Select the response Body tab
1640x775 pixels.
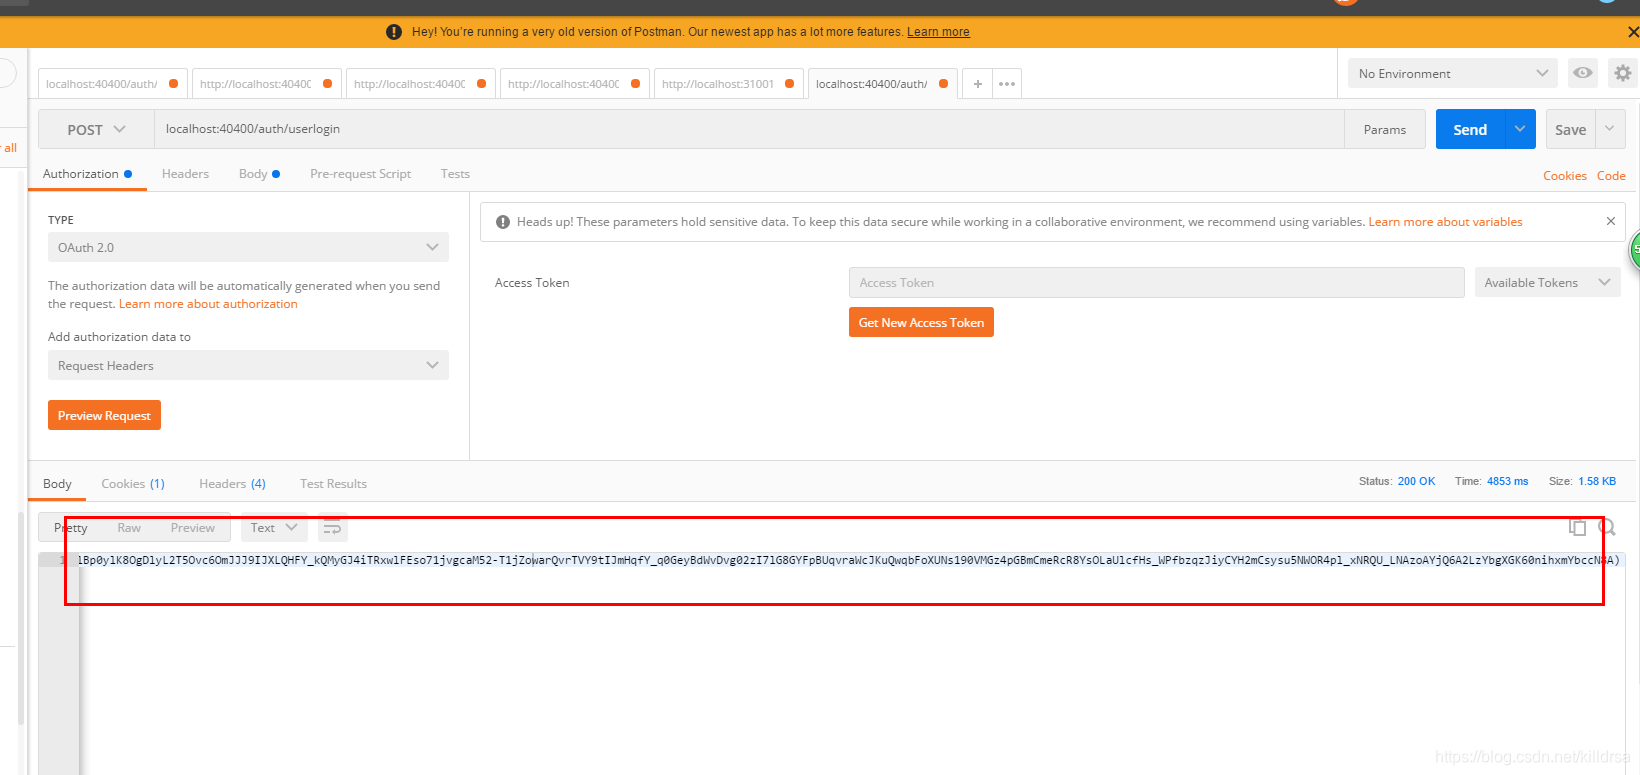tap(57, 484)
